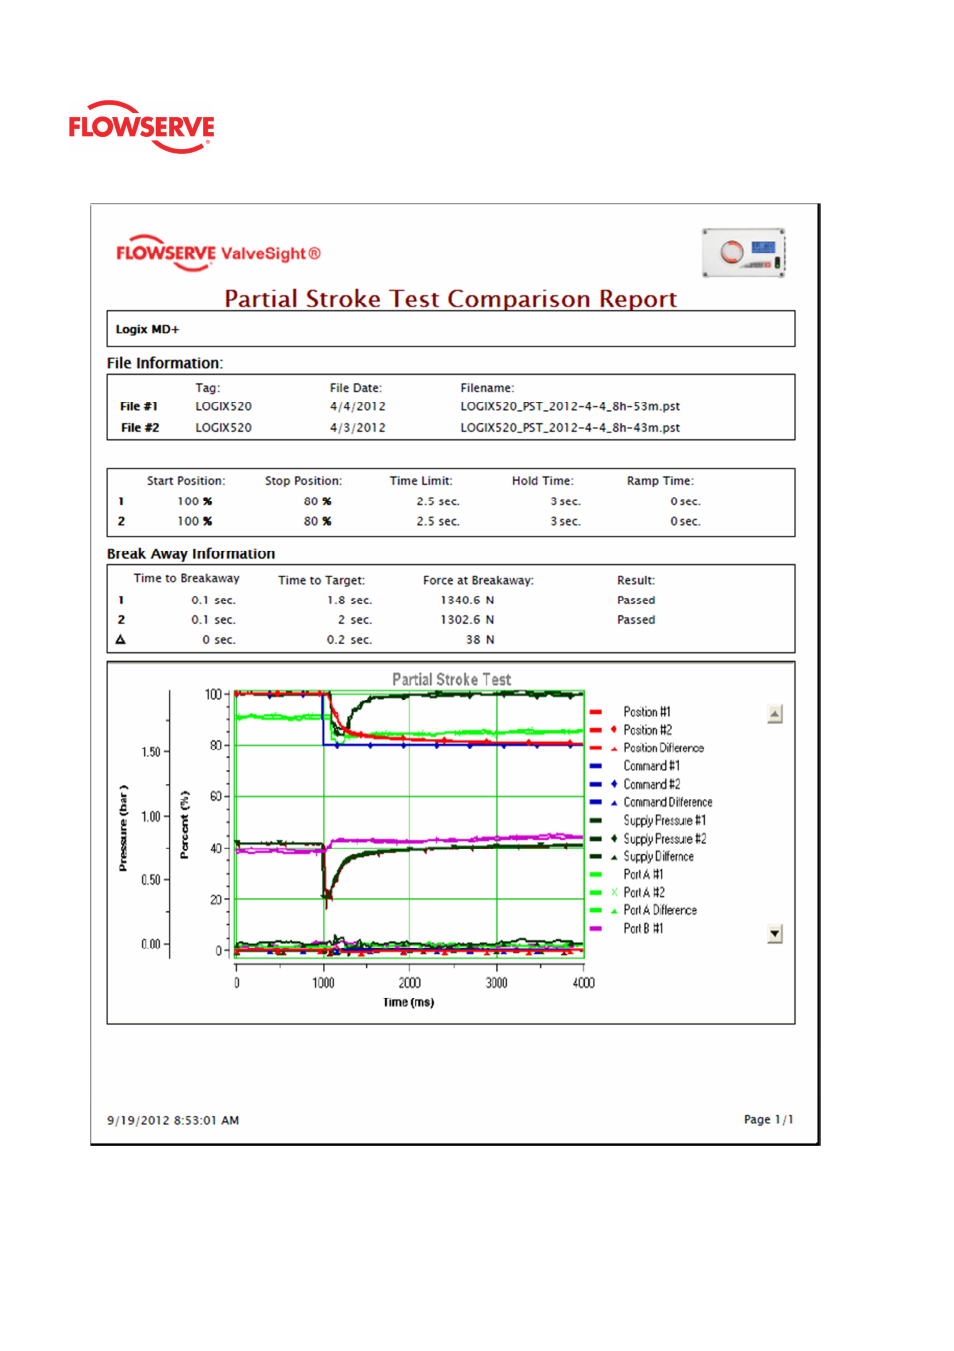
Task: Click the file date 4/4/2012
Action: click(357, 406)
